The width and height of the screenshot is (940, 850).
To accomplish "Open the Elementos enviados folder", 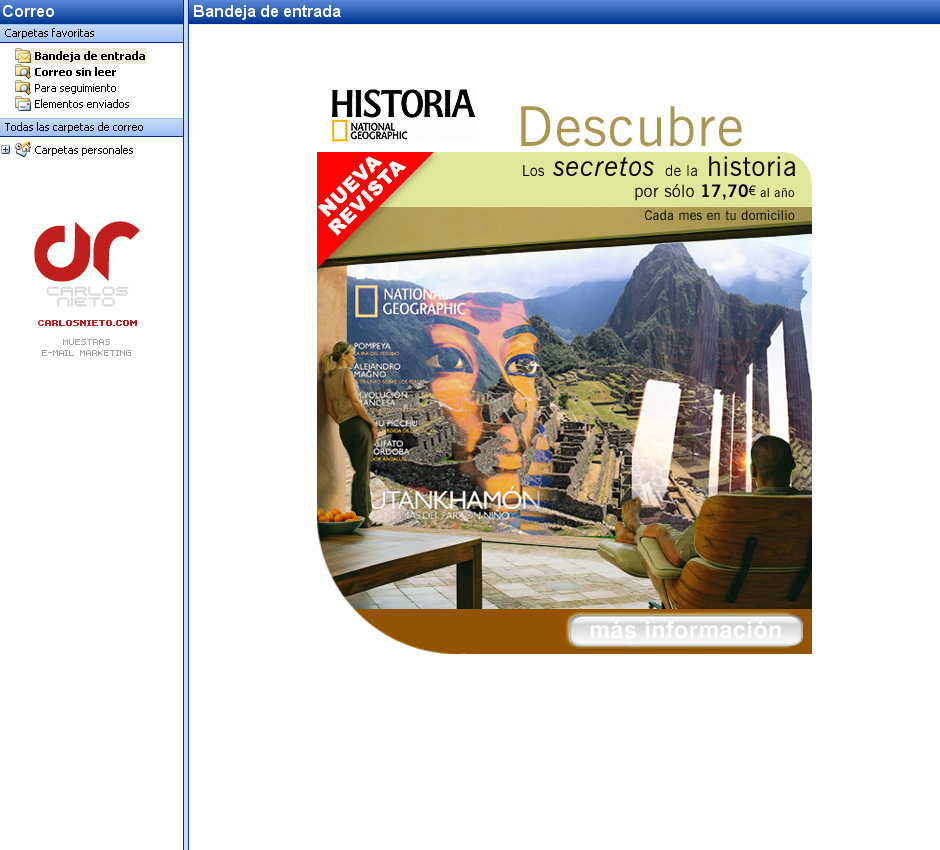I will click(x=82, y=104).
